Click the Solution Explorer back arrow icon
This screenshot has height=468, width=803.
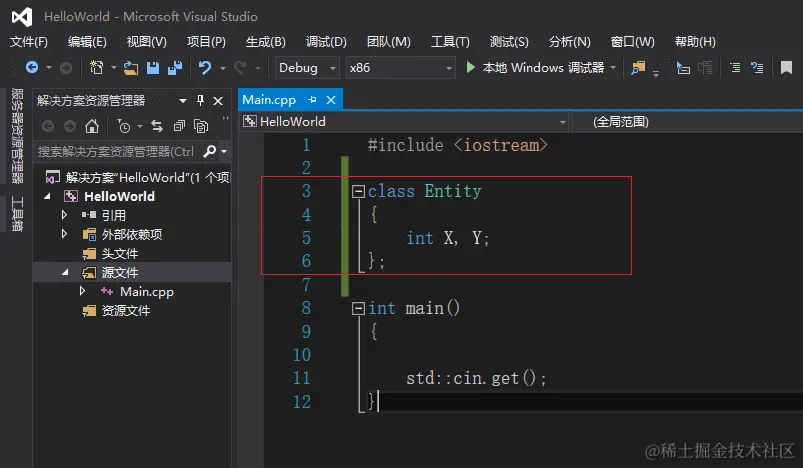(48, 126)
